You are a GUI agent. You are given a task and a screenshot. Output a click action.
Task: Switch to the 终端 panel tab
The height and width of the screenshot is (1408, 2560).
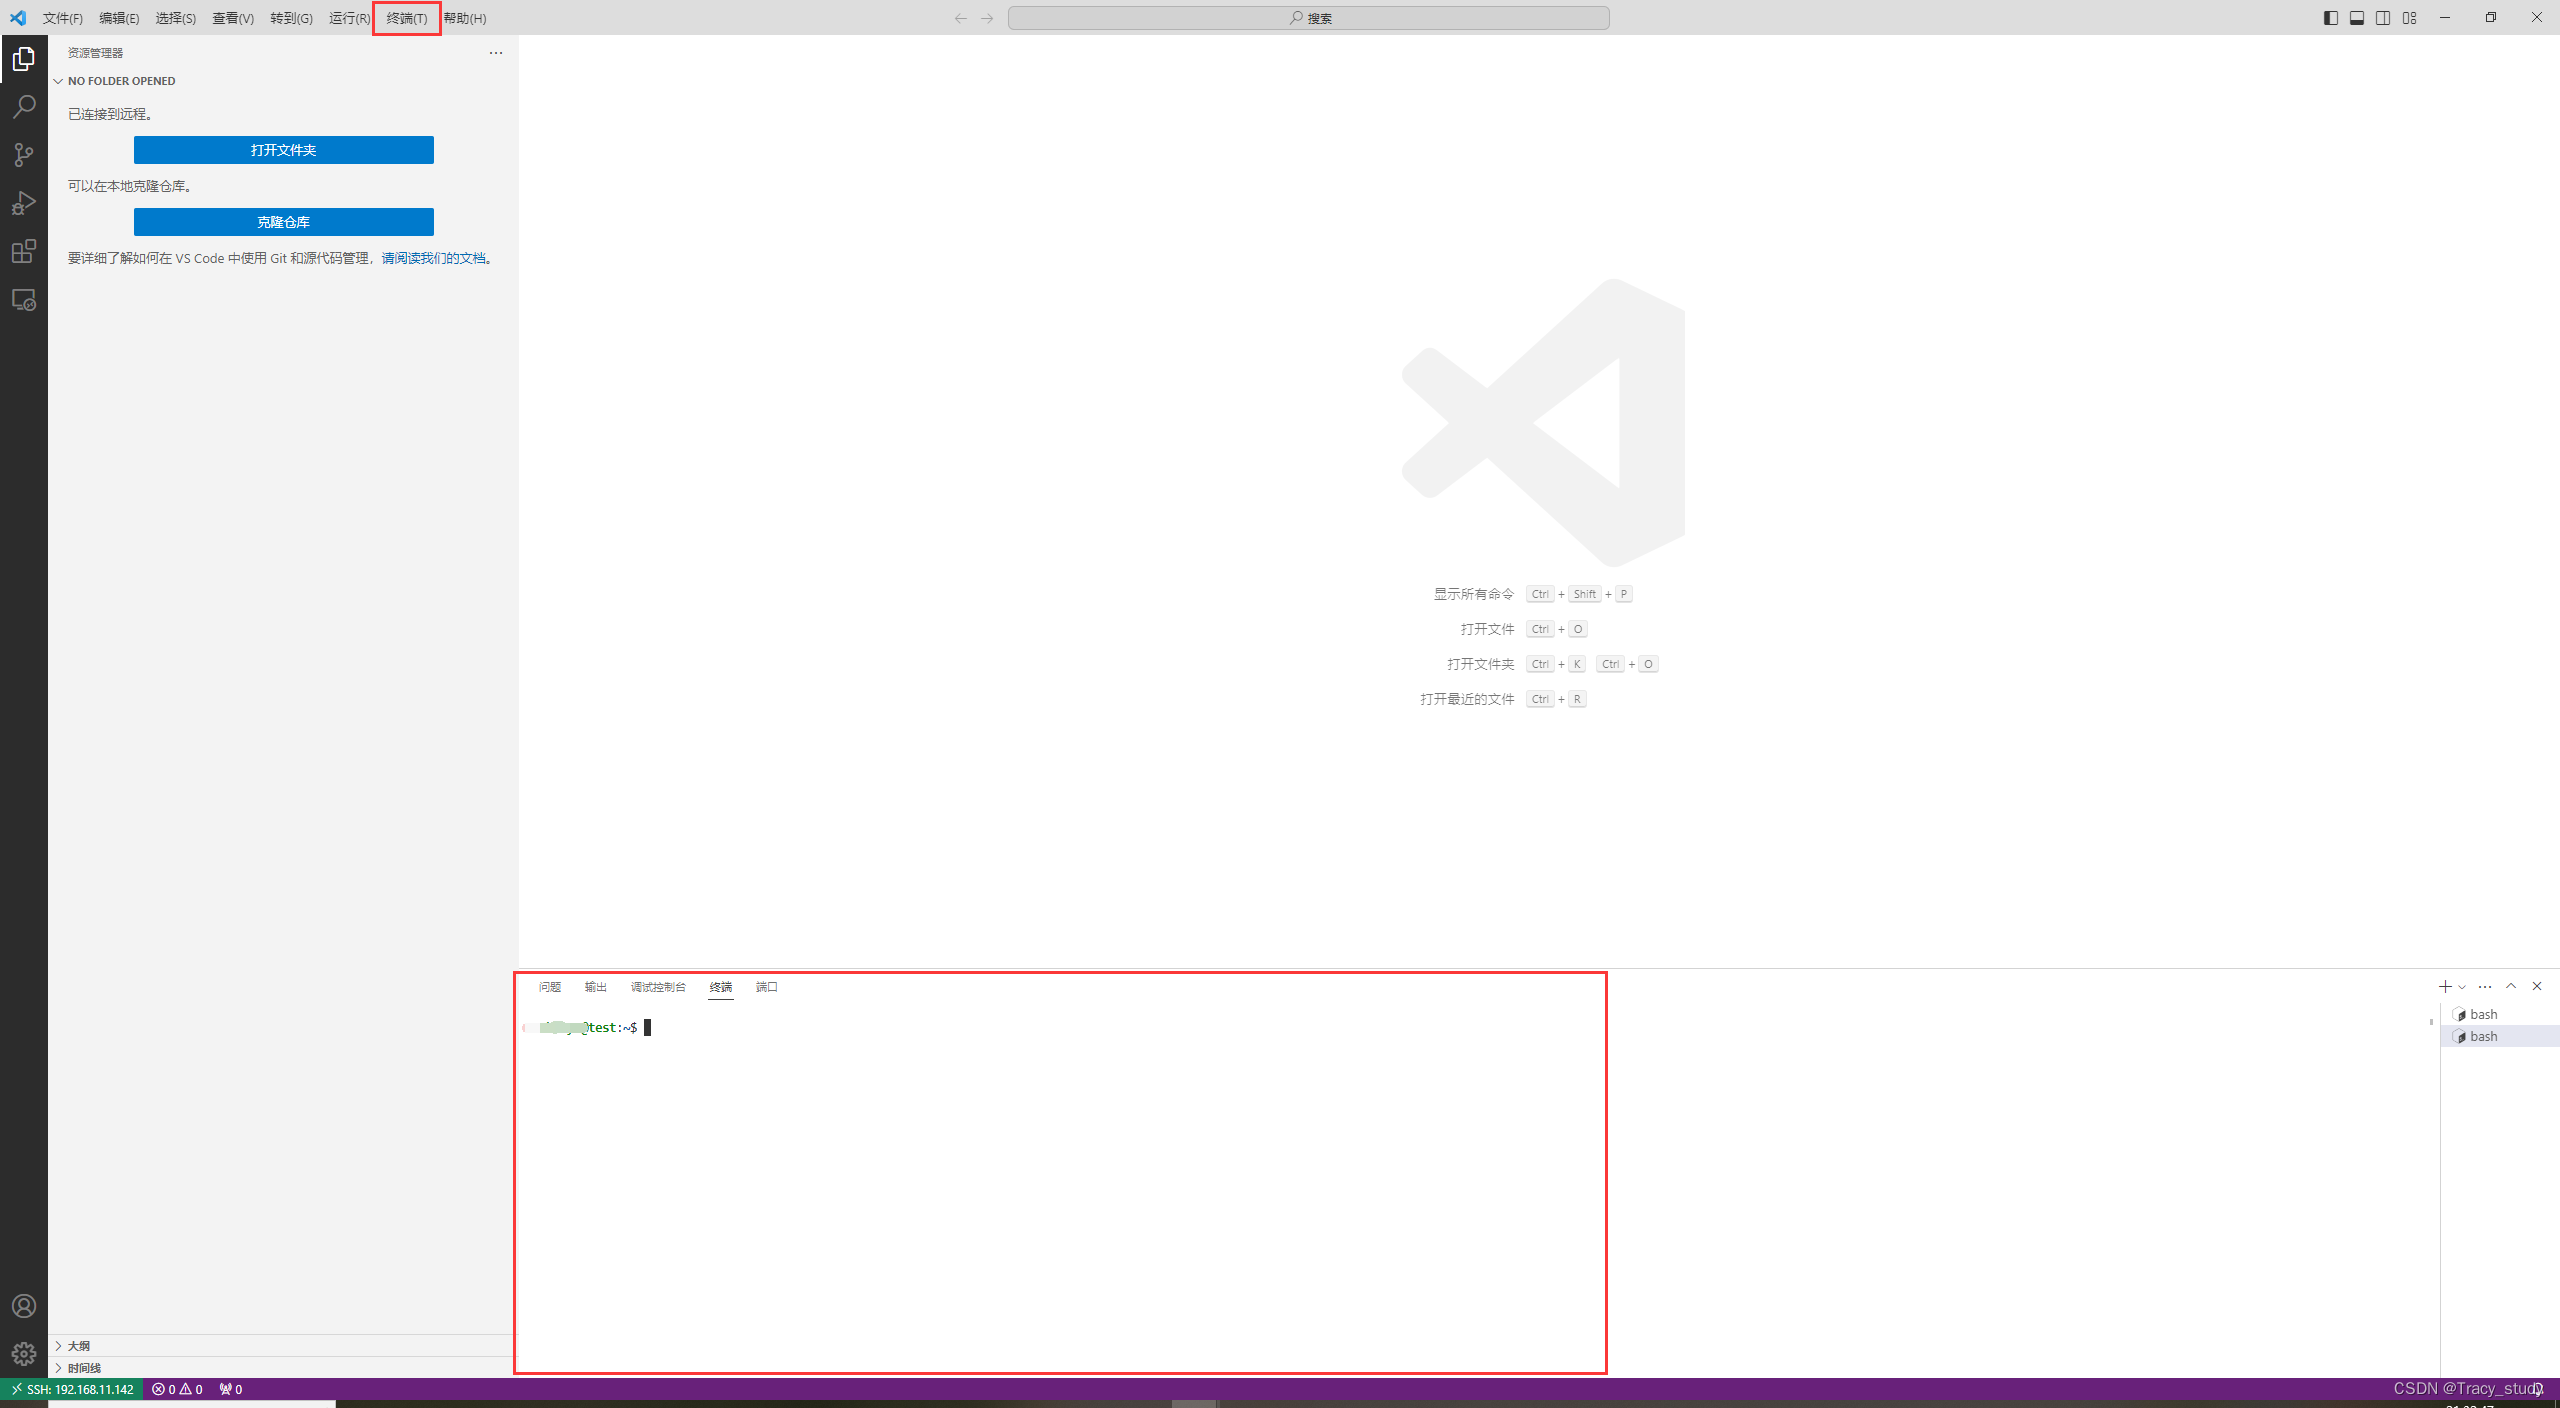[x=721, y=987]
